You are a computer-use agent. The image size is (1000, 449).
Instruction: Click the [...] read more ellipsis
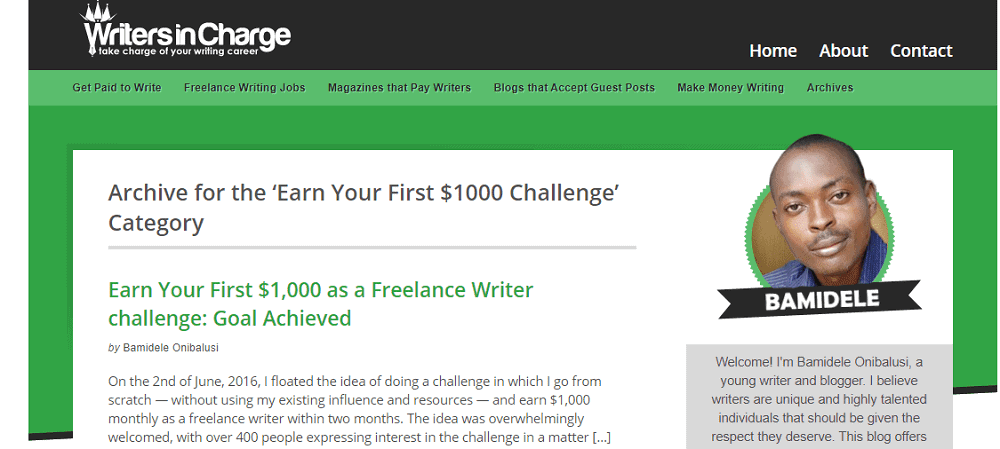pyautogui.click(x=601, y=437)
